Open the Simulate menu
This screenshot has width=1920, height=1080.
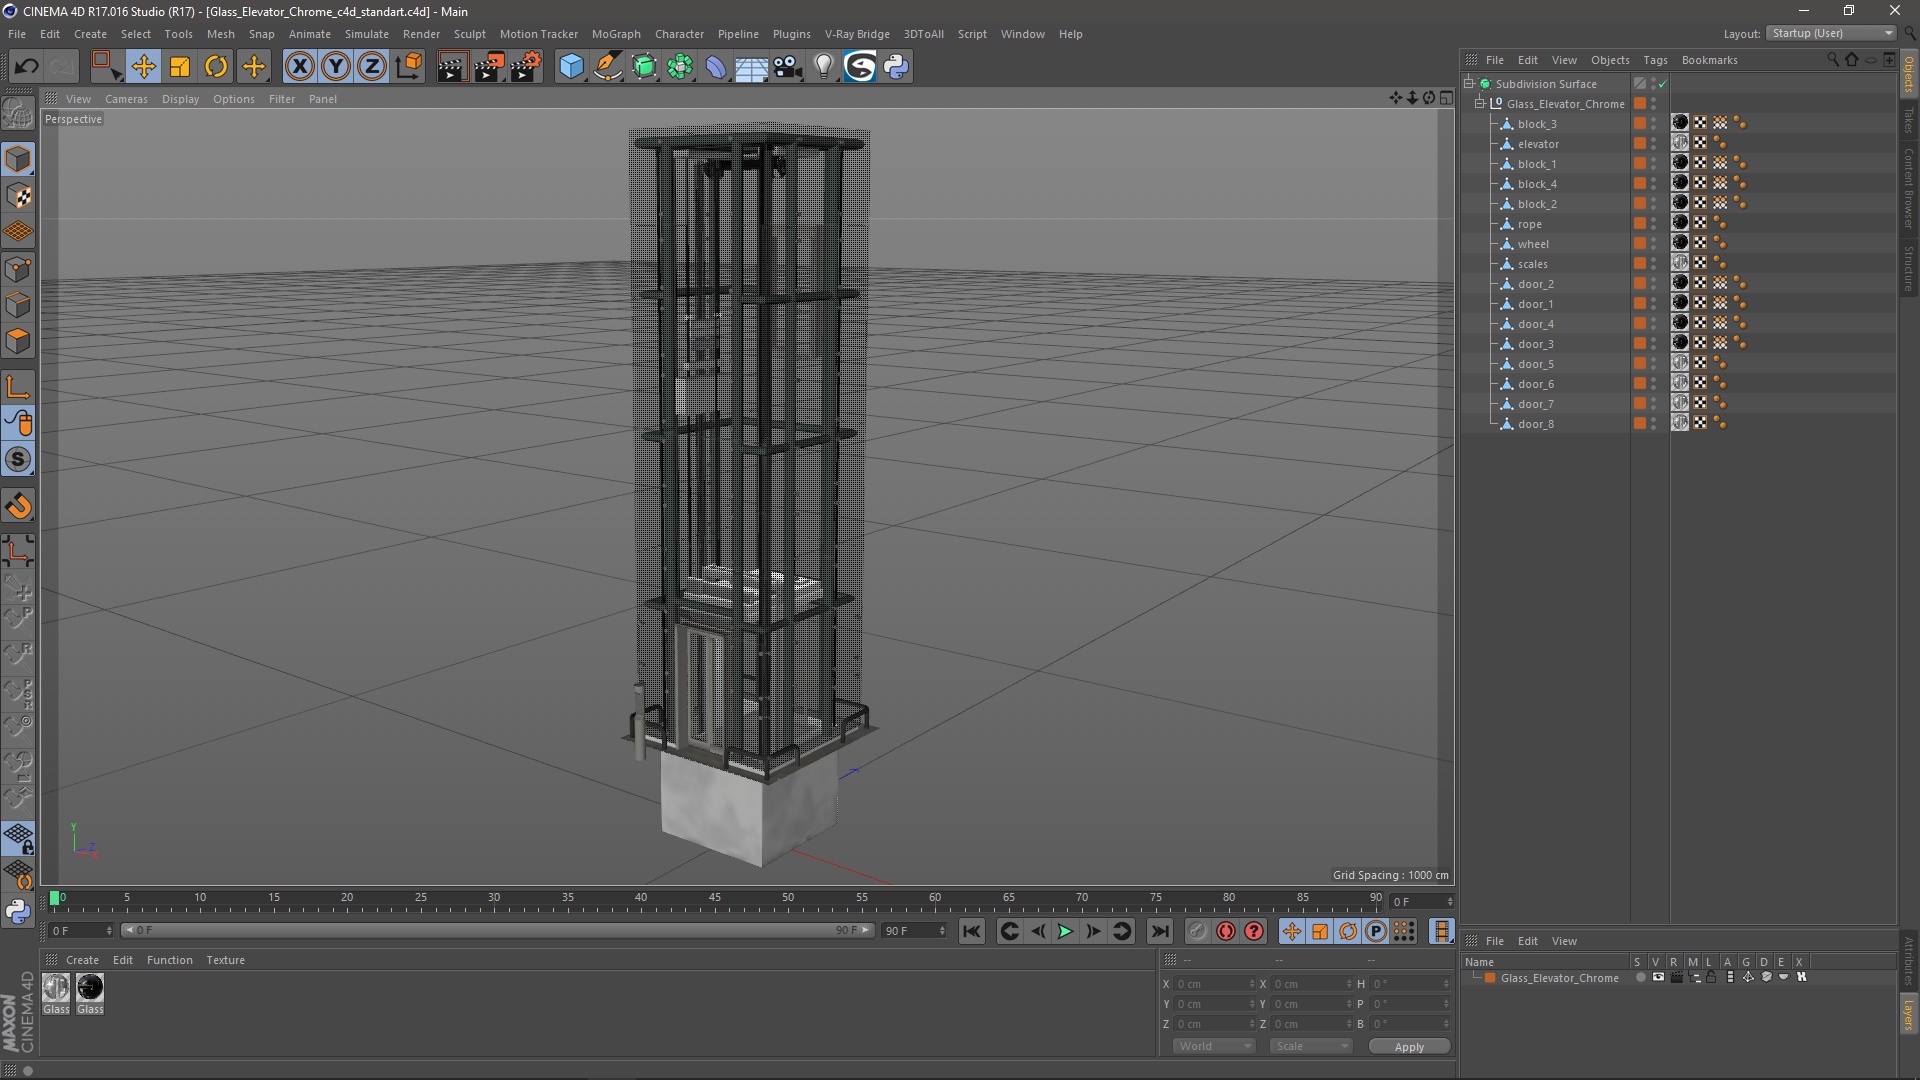point(367,34)
